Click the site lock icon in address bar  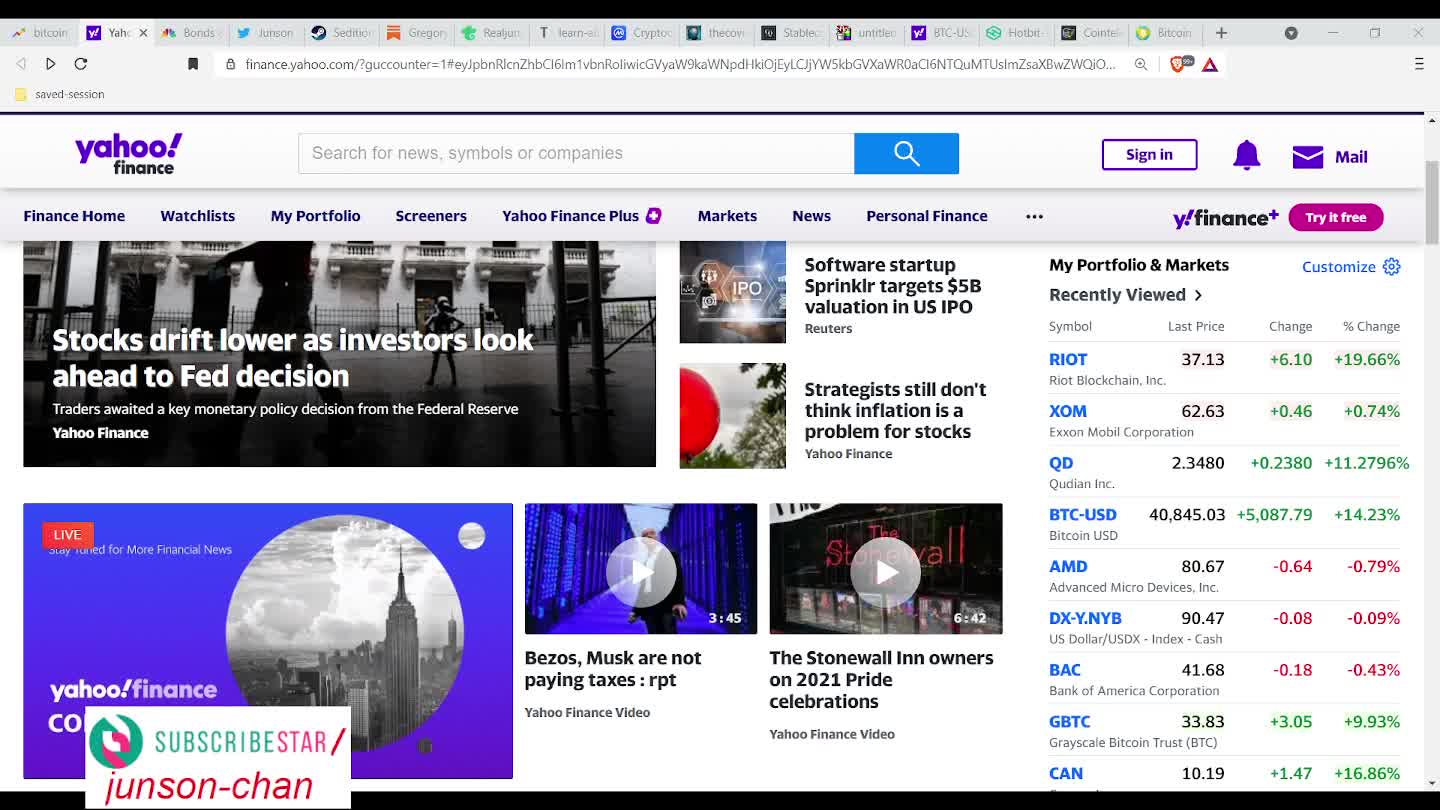(231, 64)
